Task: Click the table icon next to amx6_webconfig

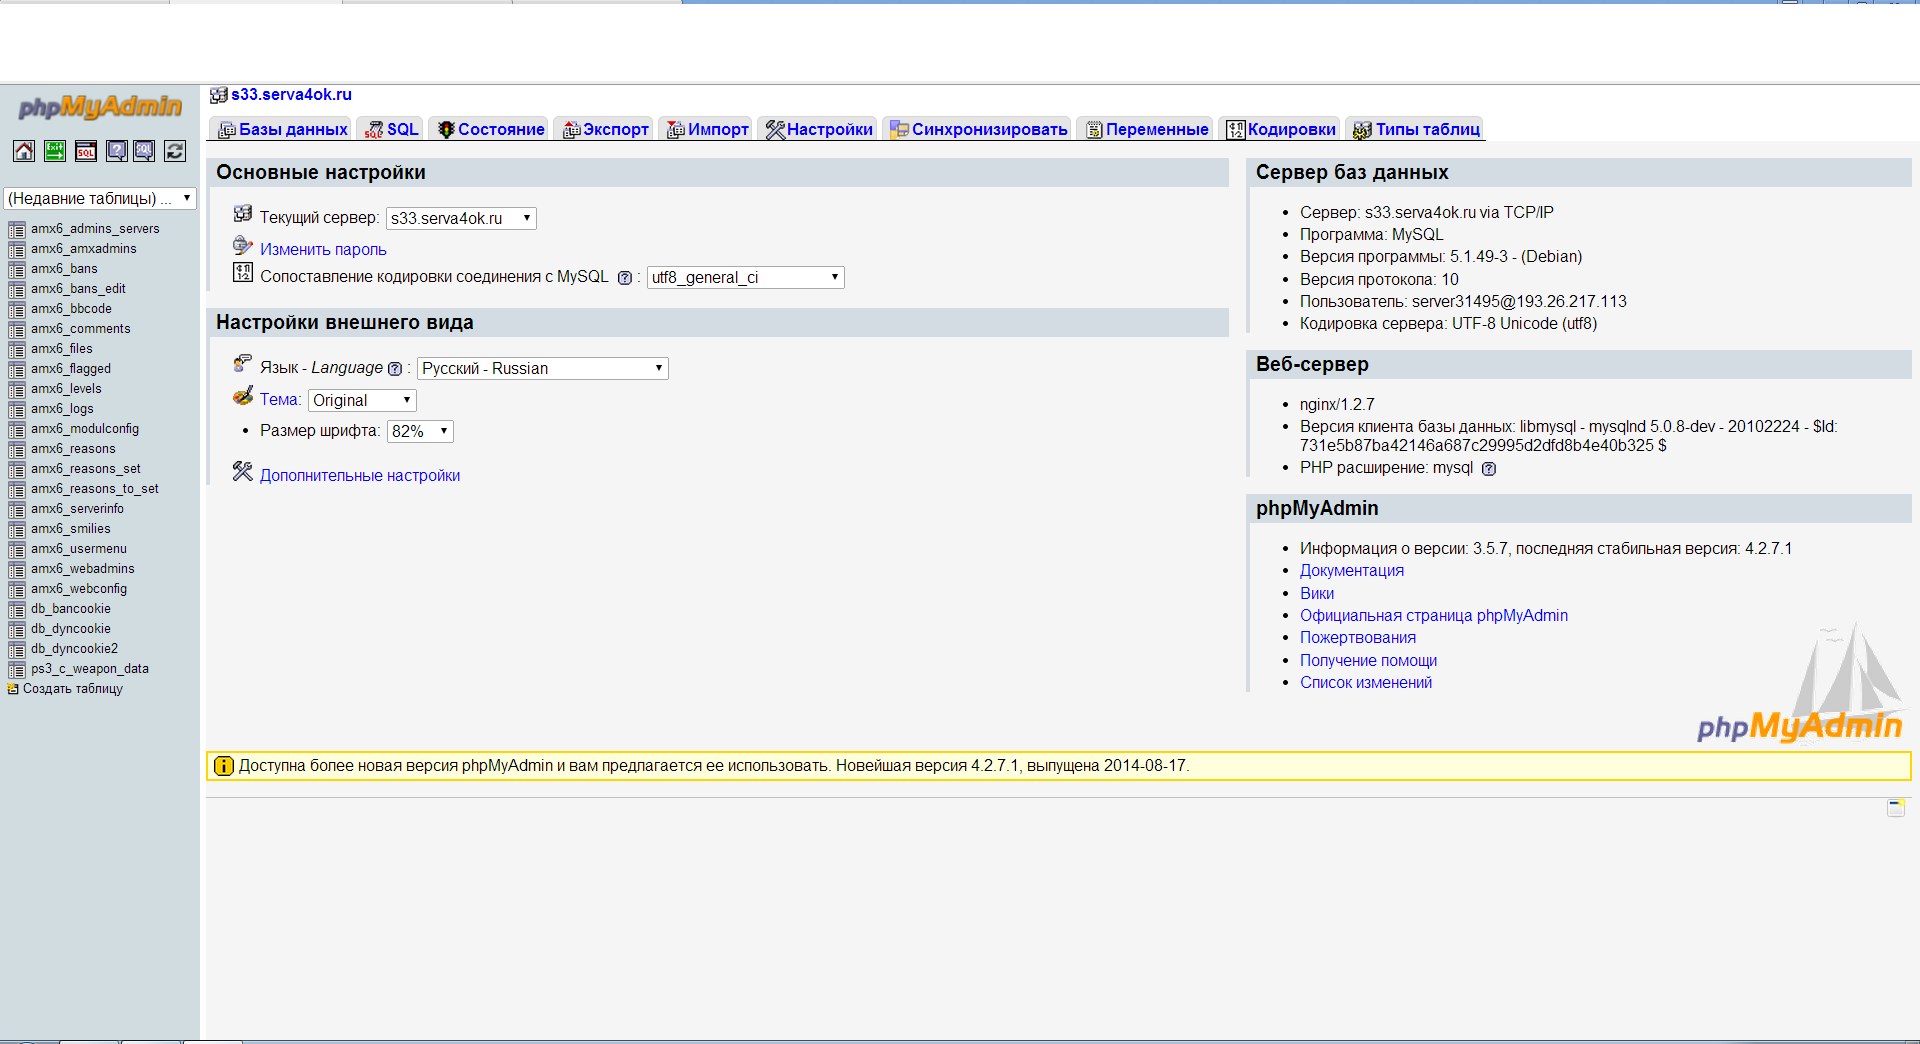Action: pyautogui.click(x=17, y=590)
